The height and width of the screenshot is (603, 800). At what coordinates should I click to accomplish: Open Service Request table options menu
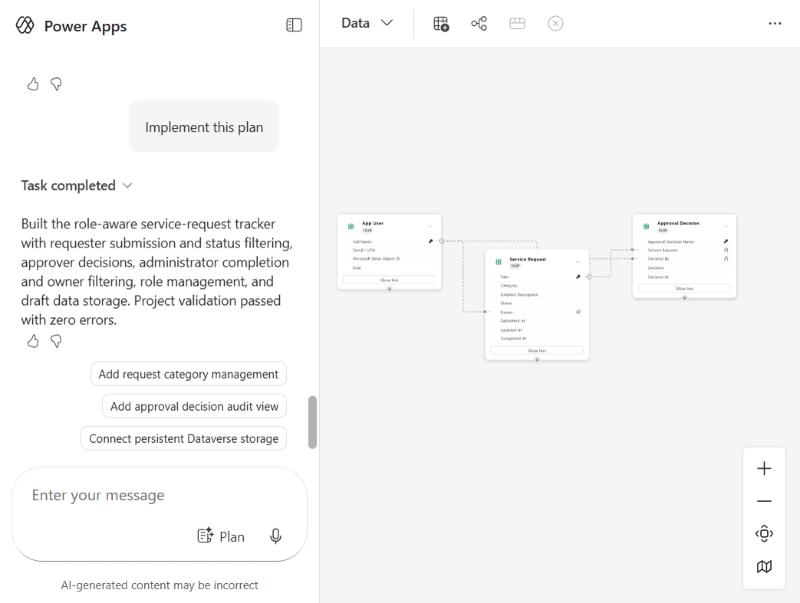[578, 262]
